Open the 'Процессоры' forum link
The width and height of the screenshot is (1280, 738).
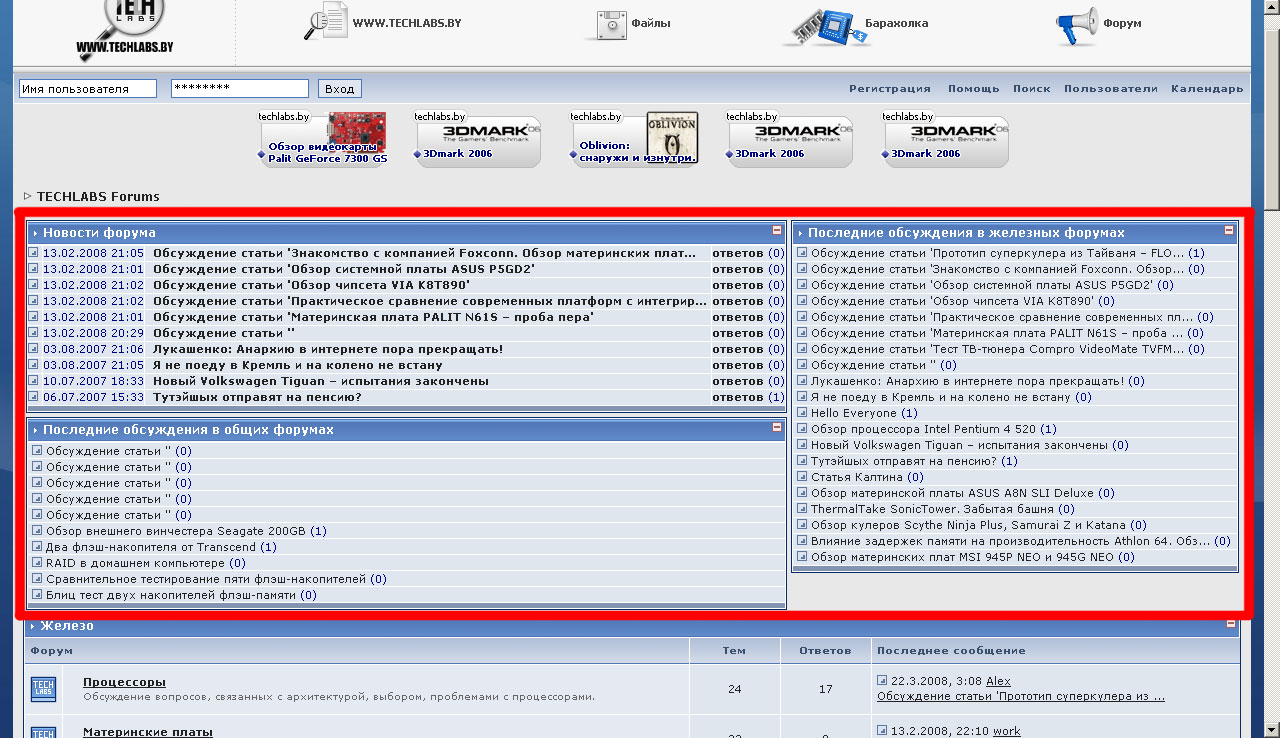click(124, 682)
